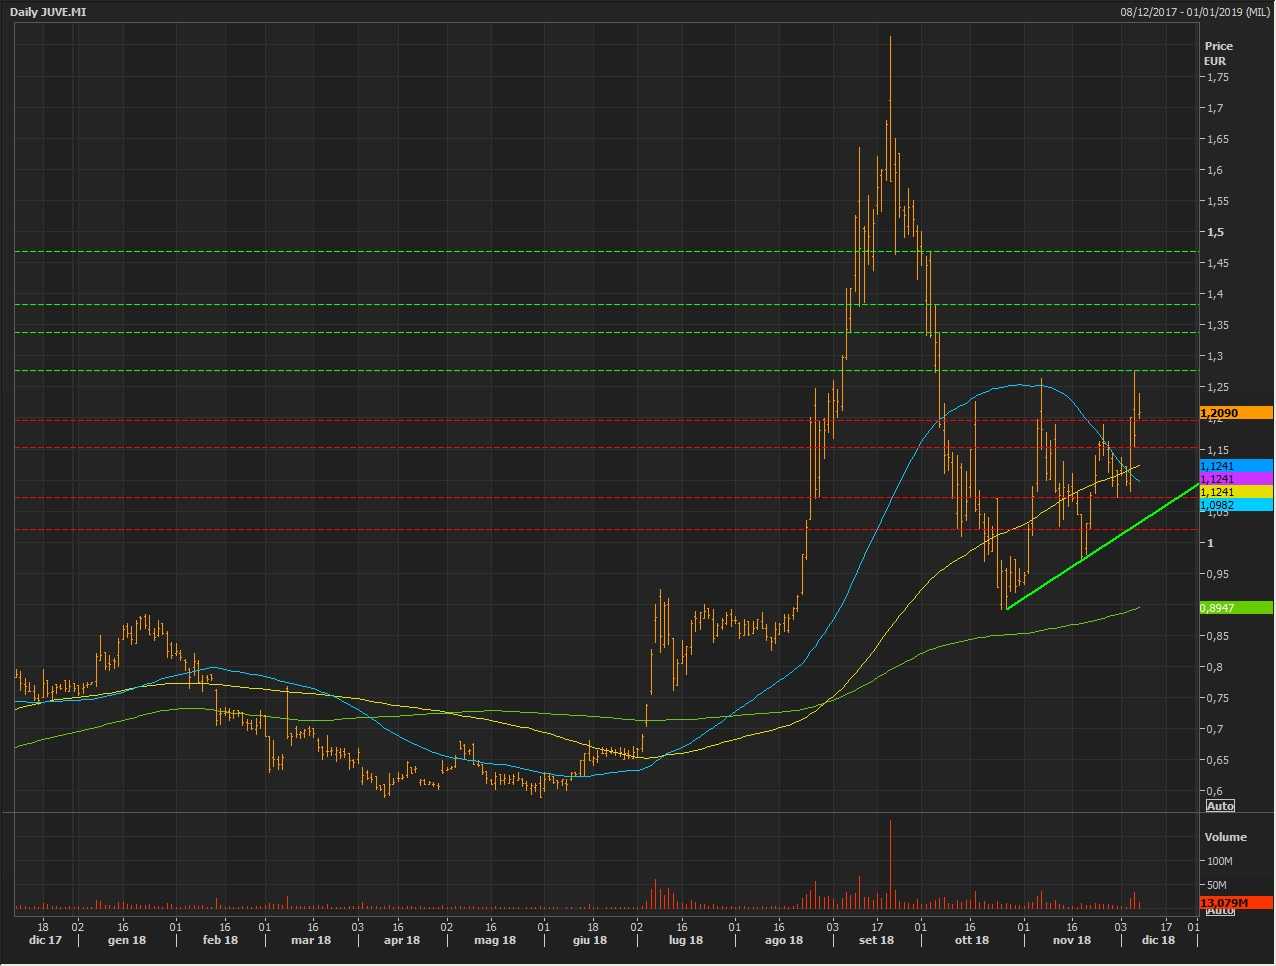Click the 1,6 price axis label
Viewport: 1276px width, 966px height.
[x=1215, y=170]
